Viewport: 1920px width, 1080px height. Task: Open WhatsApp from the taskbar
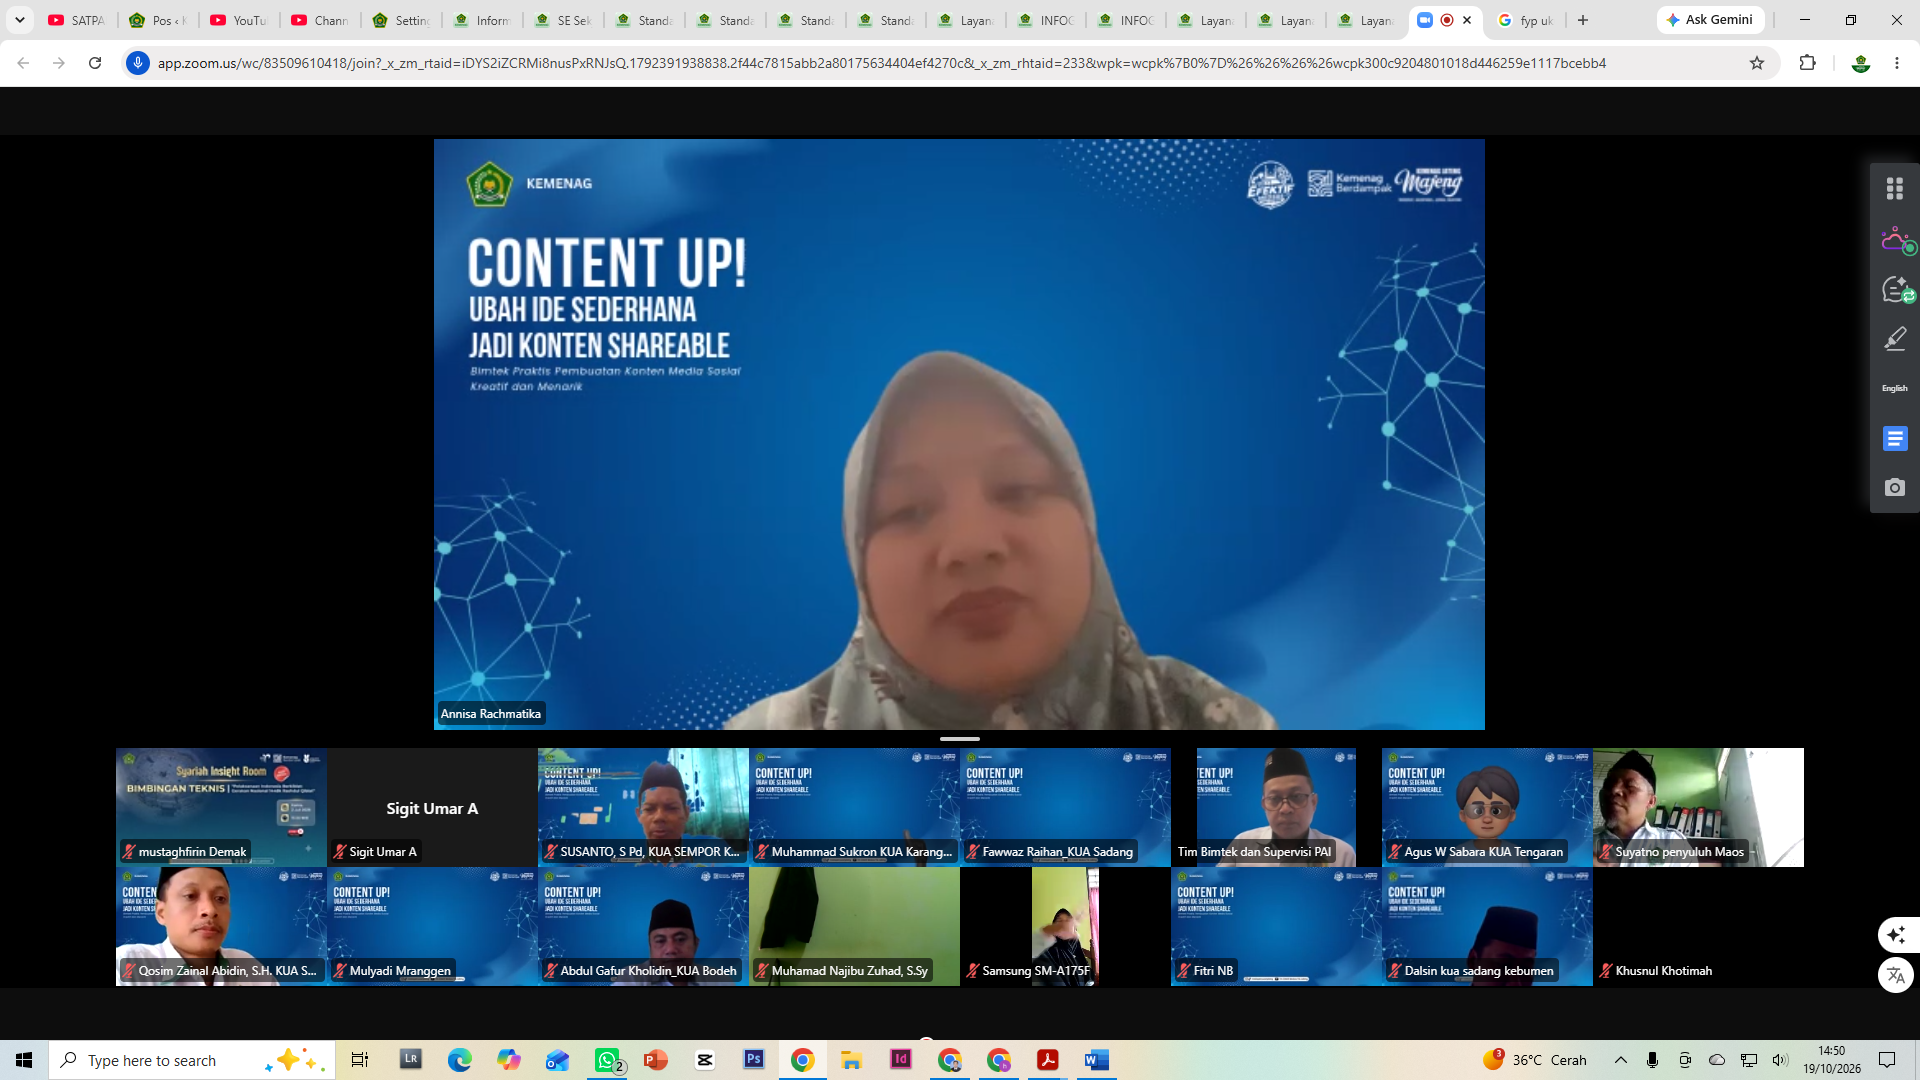point(607,1060)
